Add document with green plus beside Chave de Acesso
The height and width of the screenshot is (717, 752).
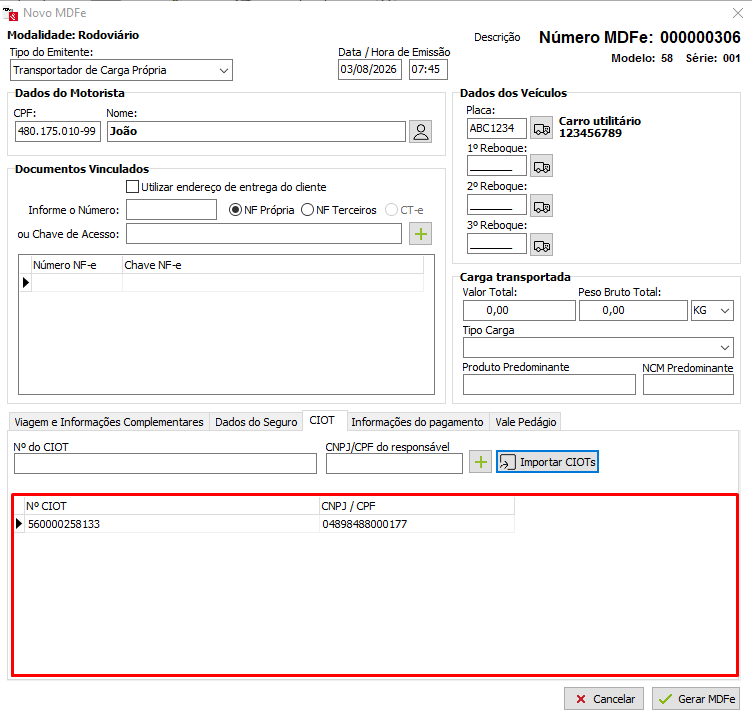tap(421, 234)
